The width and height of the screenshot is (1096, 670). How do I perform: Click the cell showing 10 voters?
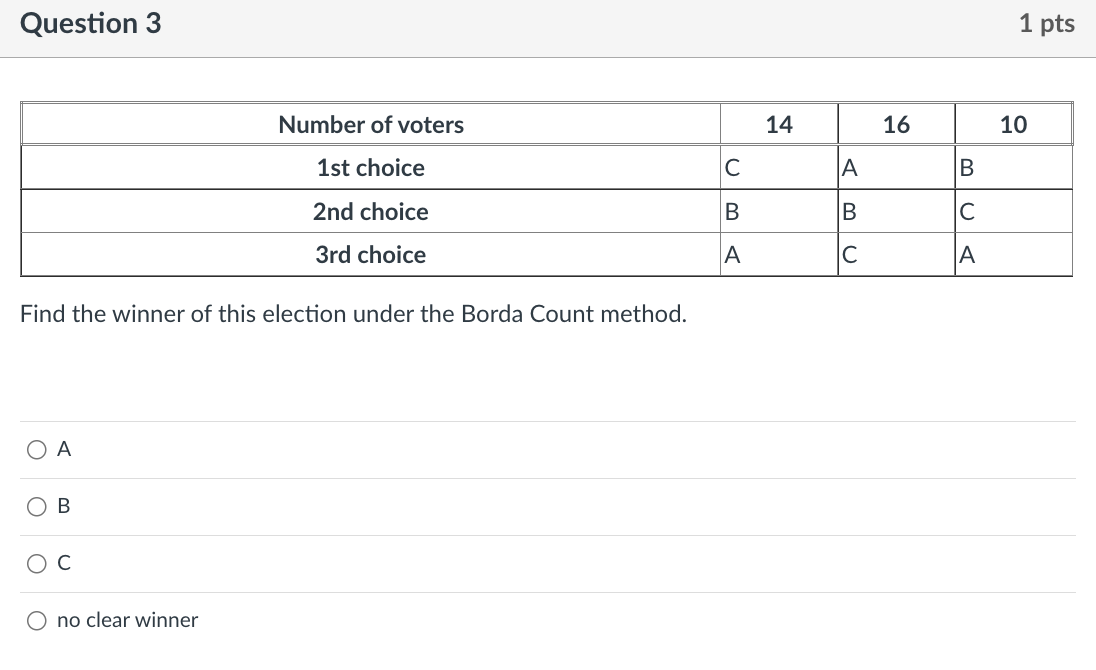[x=1013, y=124]
